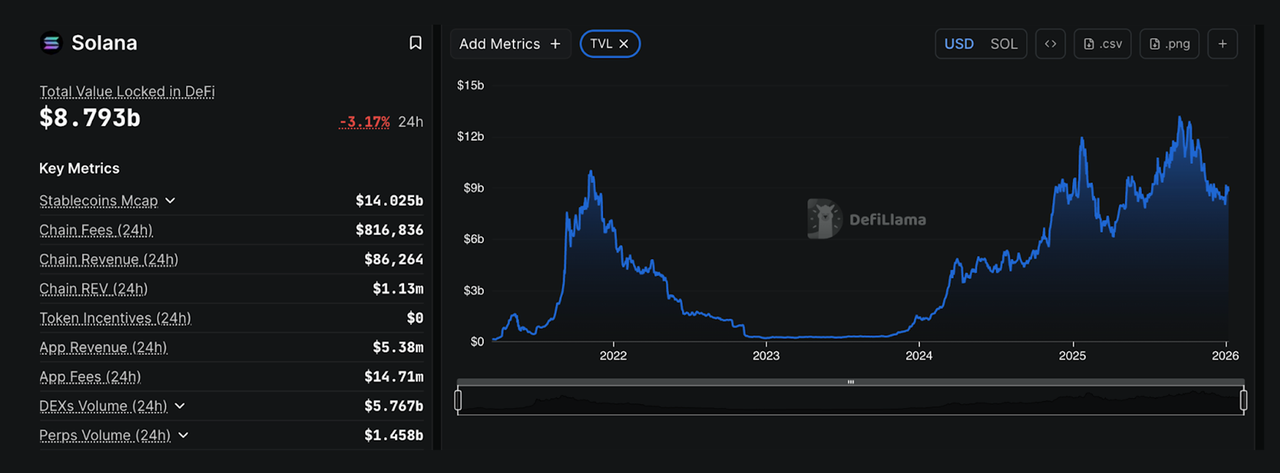Click the 2023 x-axis label
This screenshot has width=1280, height=473.
coord(766,356)
